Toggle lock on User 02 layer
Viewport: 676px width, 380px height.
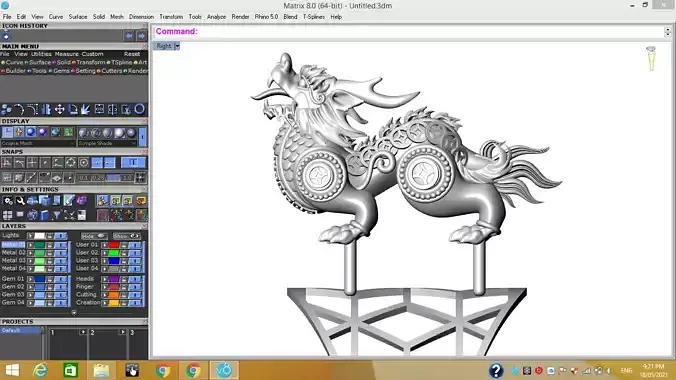click(x=124, y=253)
